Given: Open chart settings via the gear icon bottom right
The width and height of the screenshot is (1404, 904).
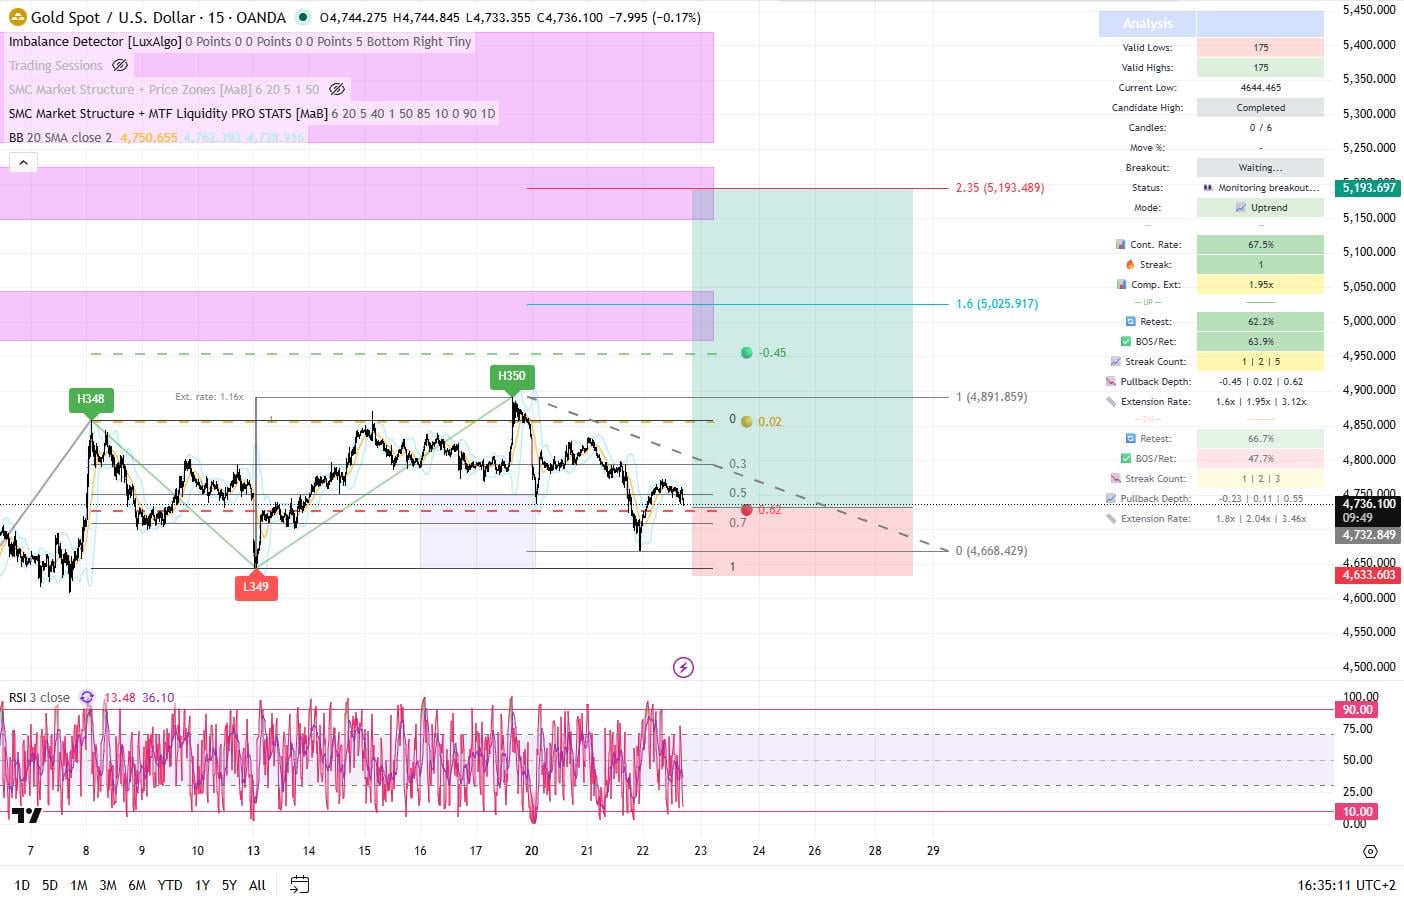Looking at the screenshot, I should pyautogui.click(x=1369, y=851).
